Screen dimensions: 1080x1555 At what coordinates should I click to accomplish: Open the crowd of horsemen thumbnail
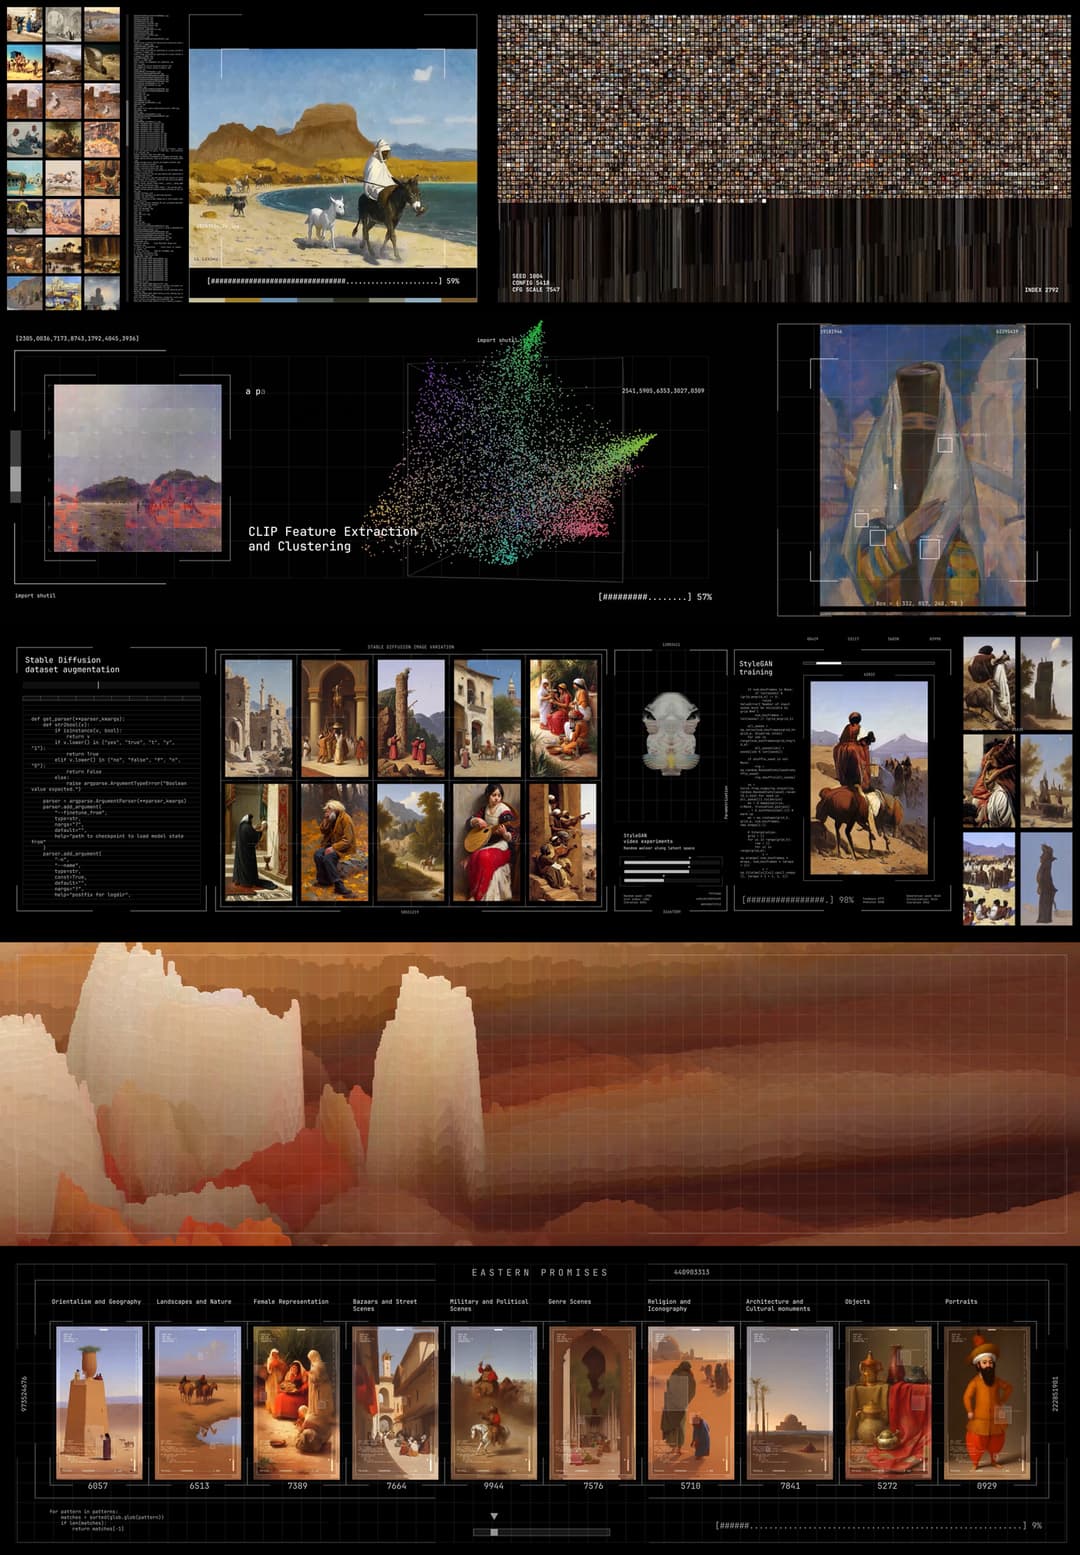(x=989, y=879)
